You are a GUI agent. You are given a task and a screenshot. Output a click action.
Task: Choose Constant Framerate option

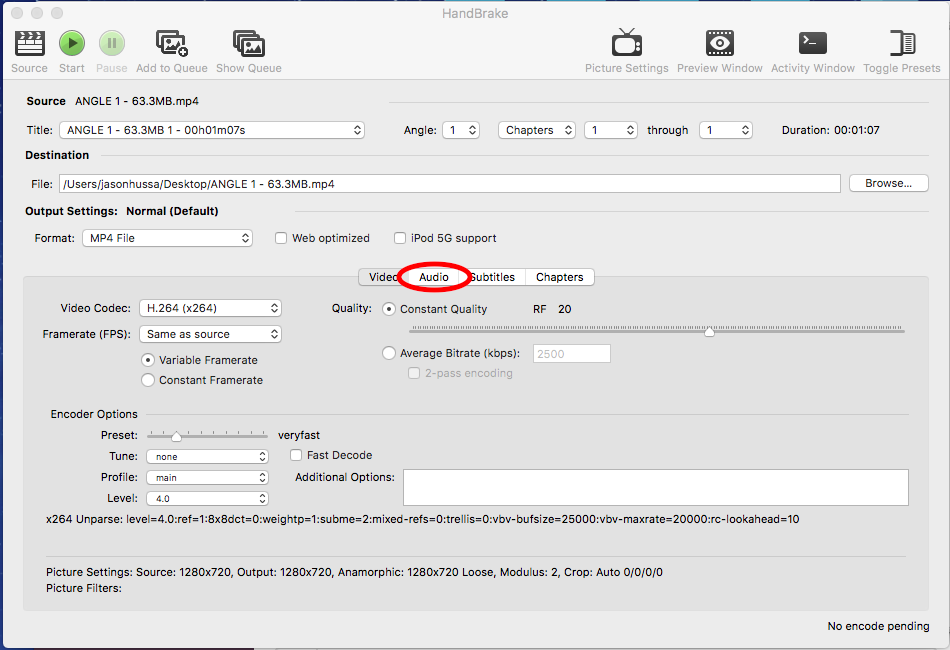[148, 380]
